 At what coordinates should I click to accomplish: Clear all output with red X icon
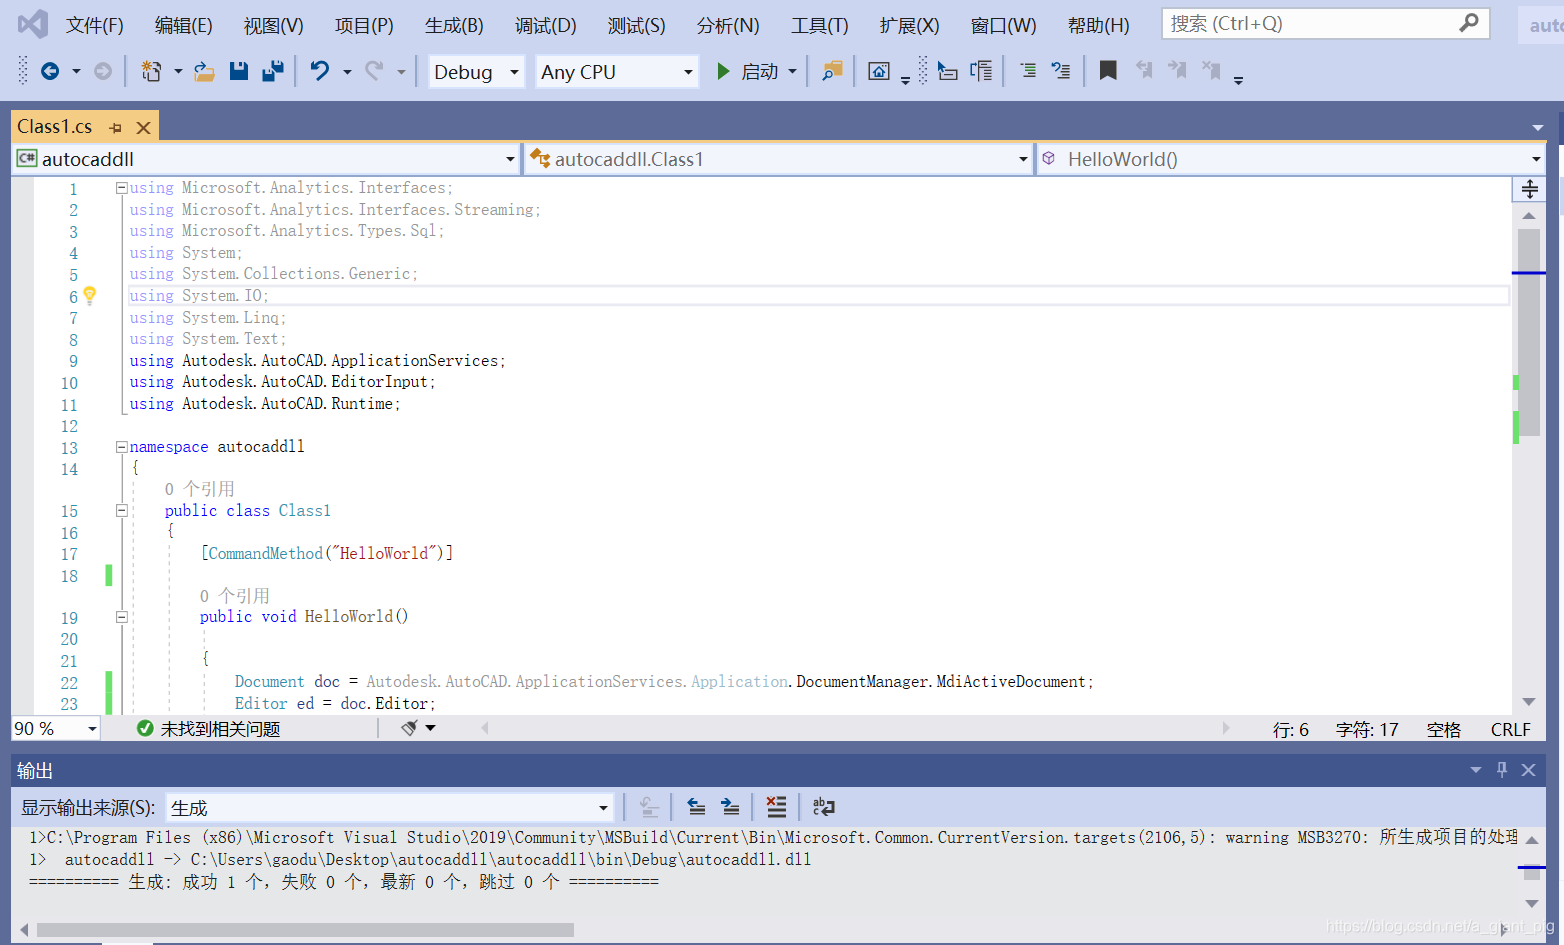776,807
